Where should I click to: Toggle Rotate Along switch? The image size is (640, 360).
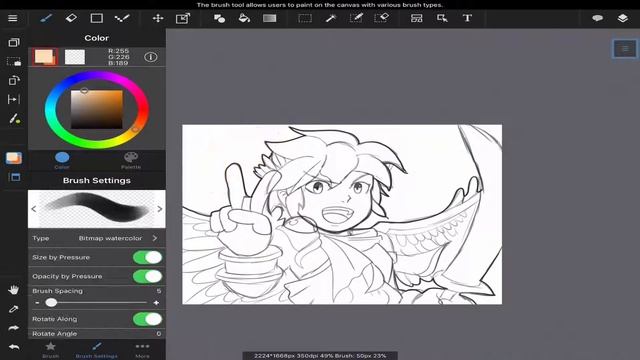tap(148, 319)
